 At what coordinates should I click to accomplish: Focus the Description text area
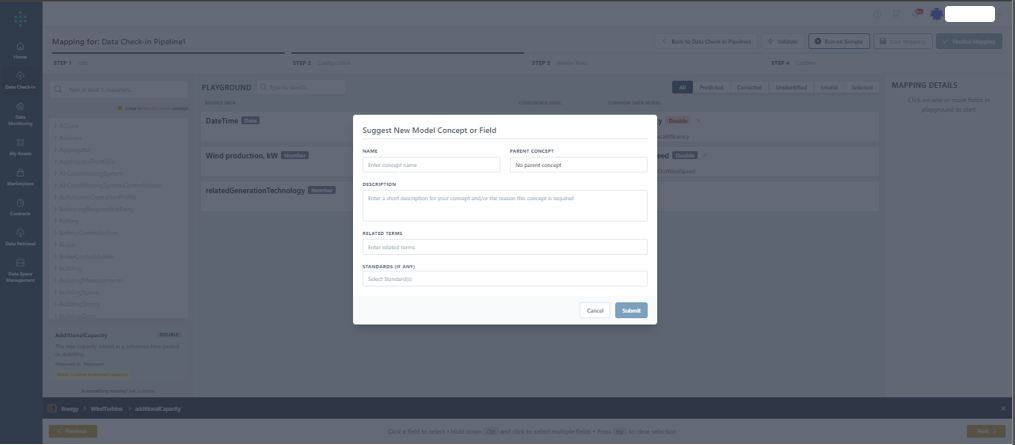click(x=505, y=205)
